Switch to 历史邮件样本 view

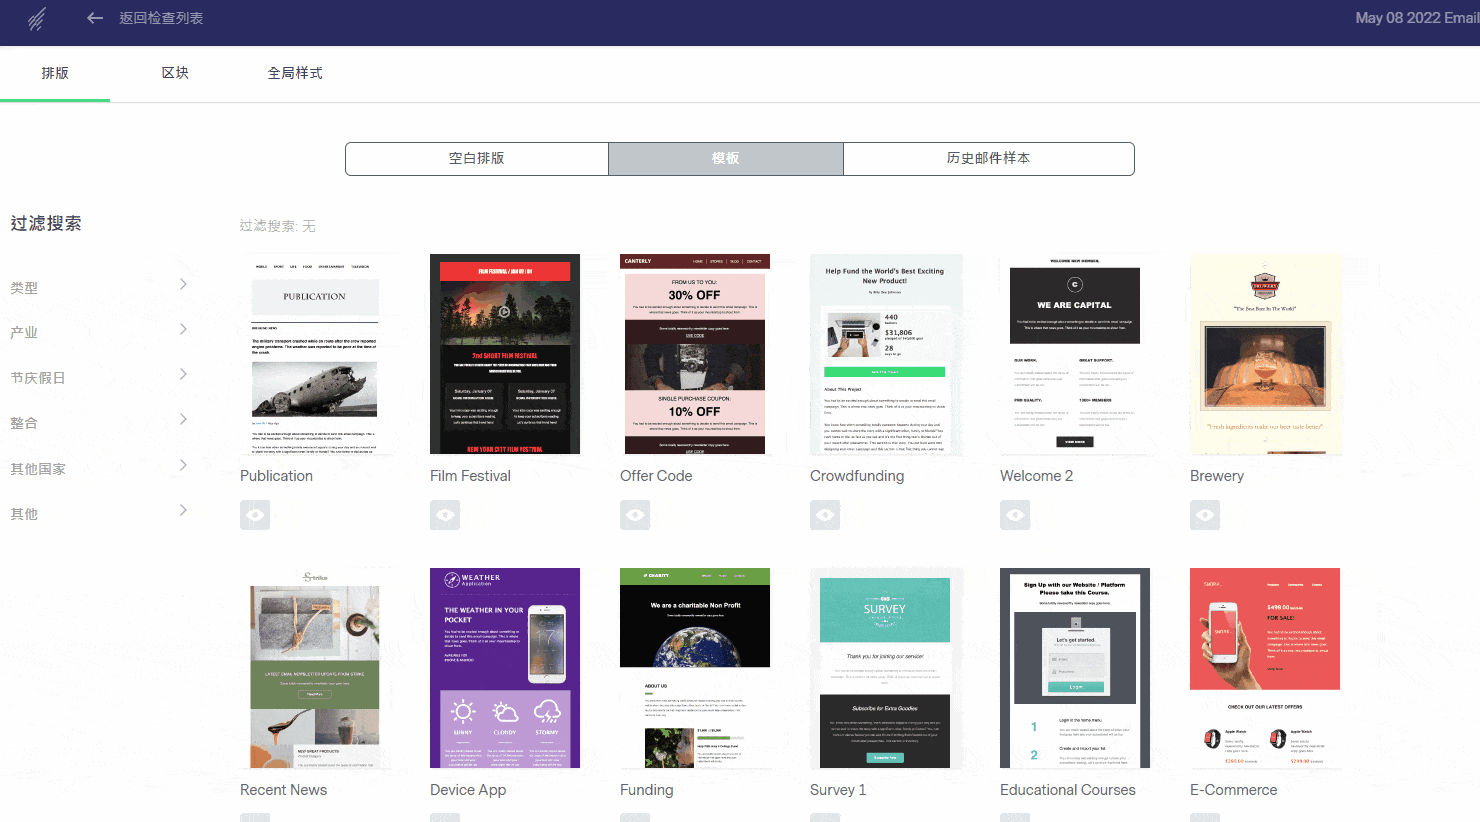click(x=988, y=159)
